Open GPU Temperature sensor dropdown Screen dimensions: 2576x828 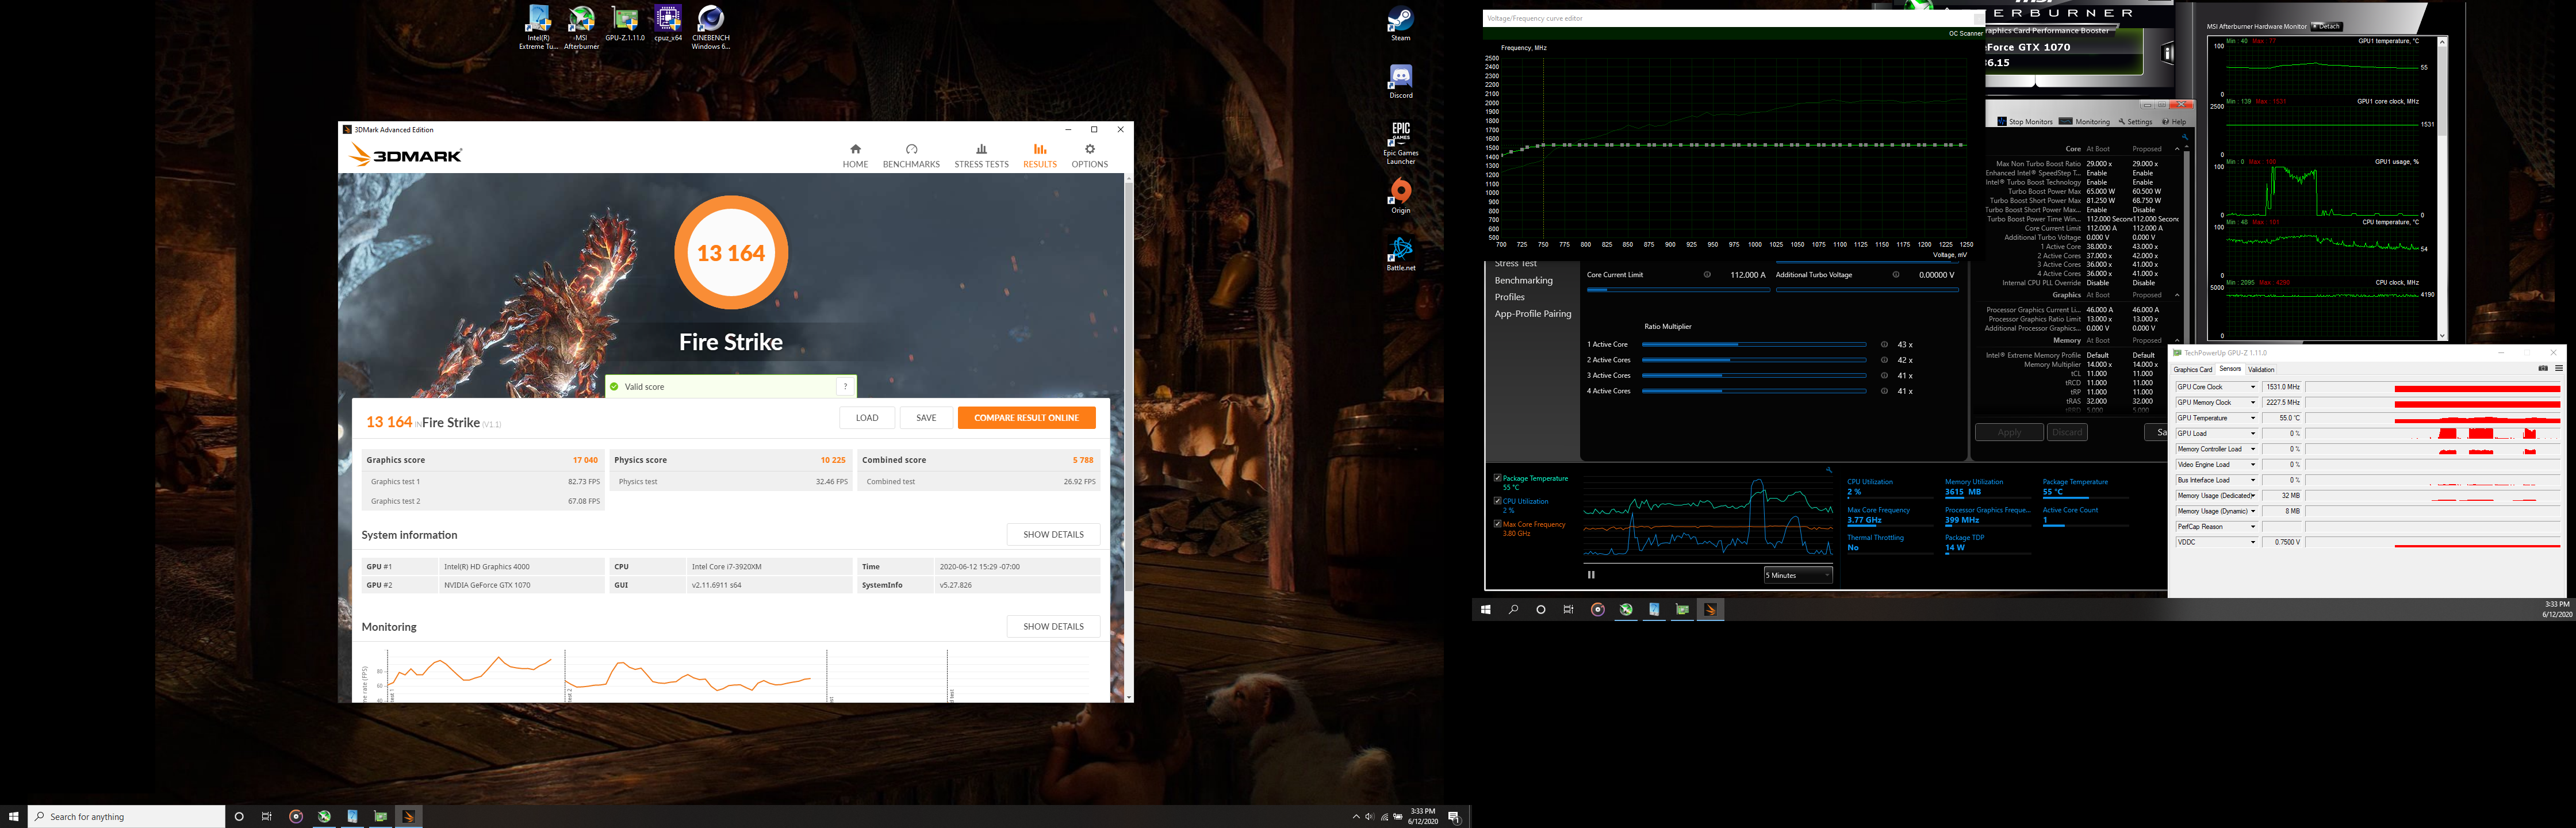[x=2253, y=418]
